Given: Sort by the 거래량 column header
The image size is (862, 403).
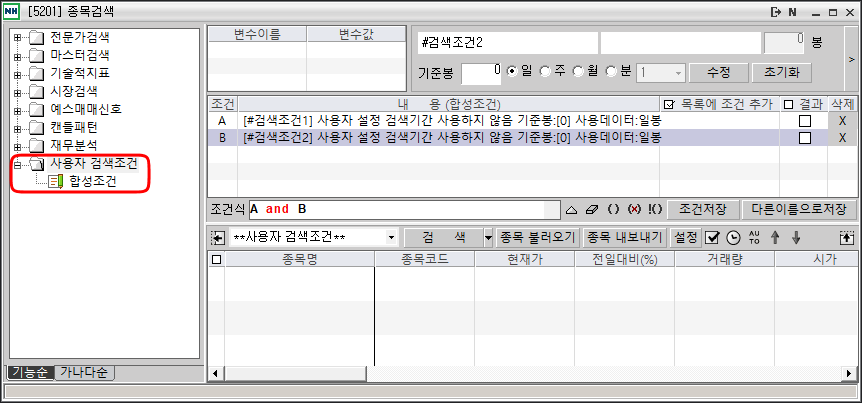Looking at the screenshot, I should click(x=725, y=260).
